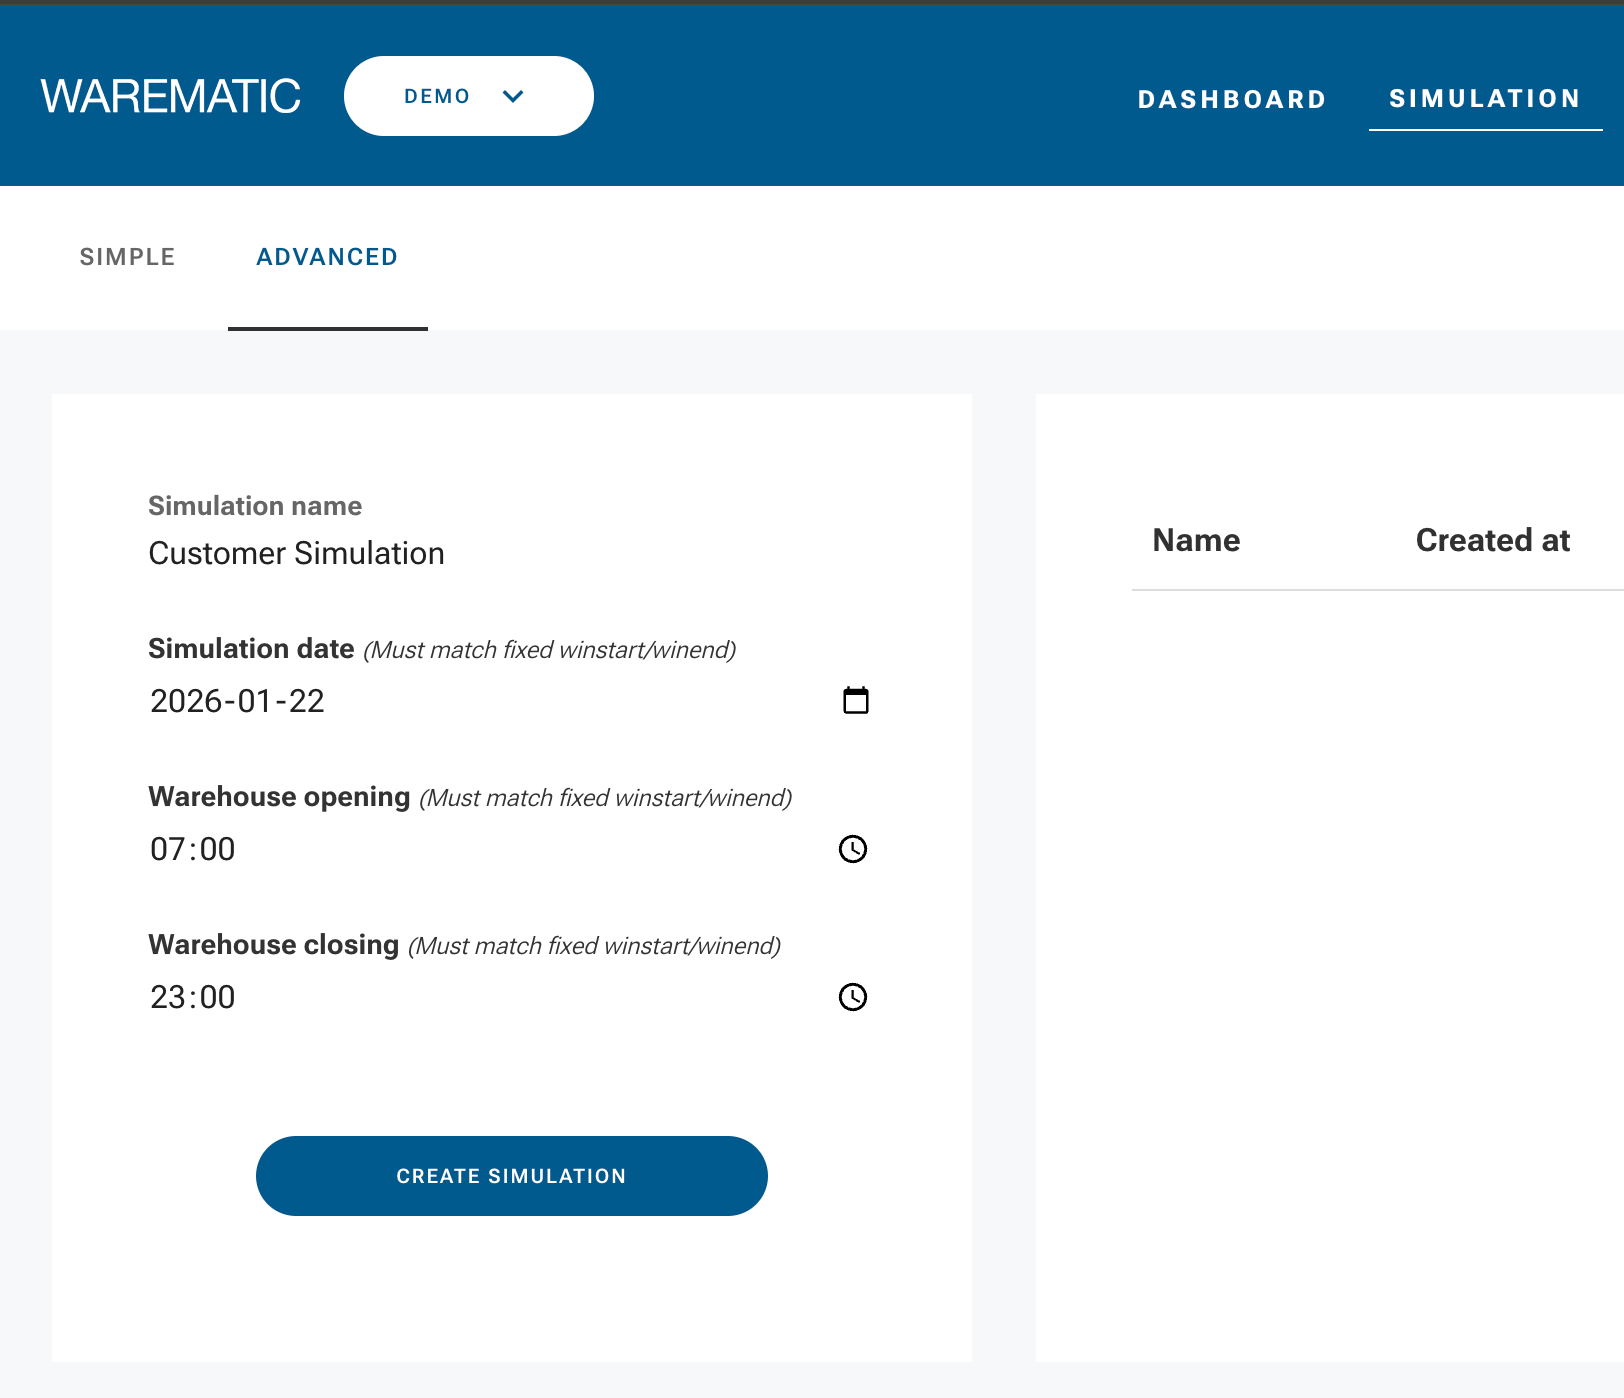The image size is (1624, 1398).
Task: Sort simulations by the Name column
Action: pos(1196,540)
